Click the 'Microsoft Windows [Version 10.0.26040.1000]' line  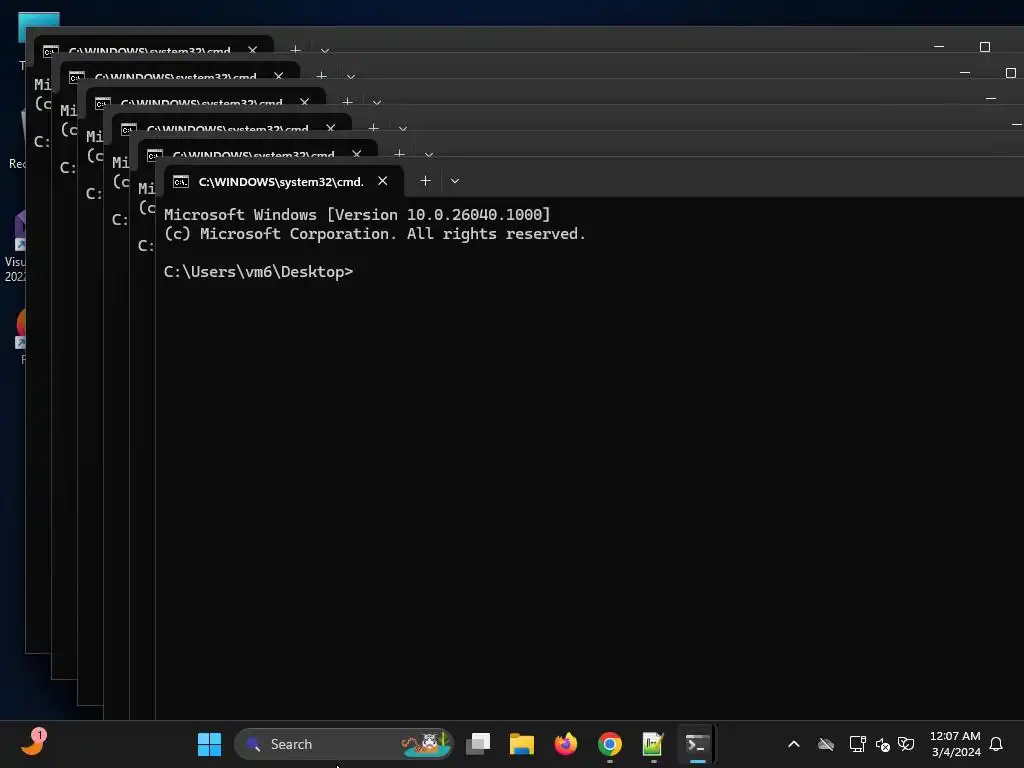(x=357, y=215)
